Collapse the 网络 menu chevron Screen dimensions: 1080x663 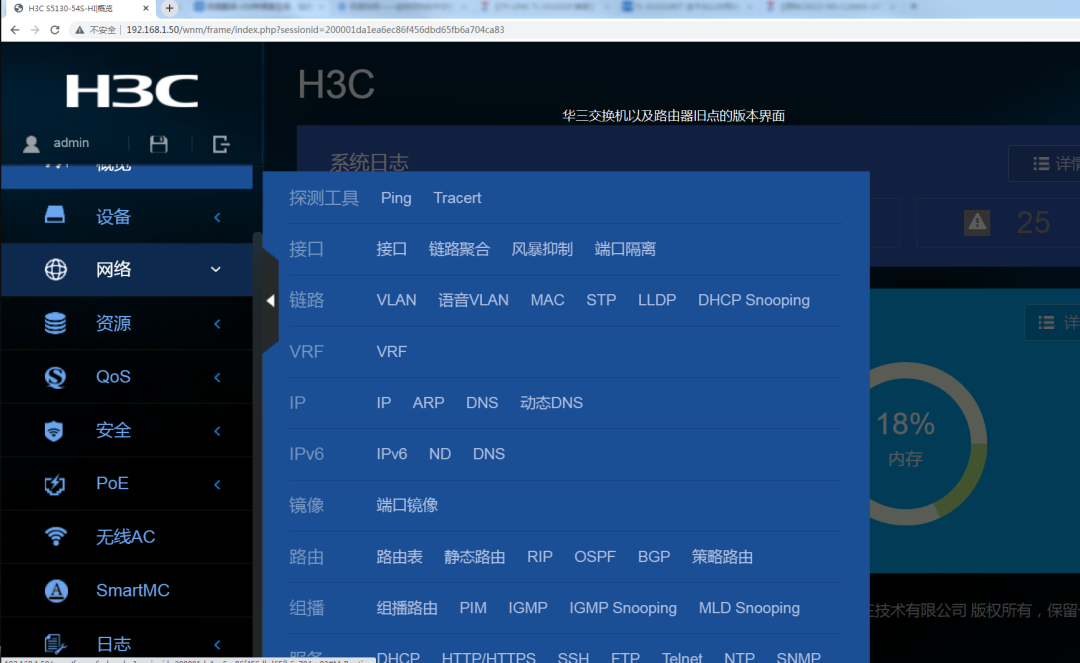(x=216, y=269)
